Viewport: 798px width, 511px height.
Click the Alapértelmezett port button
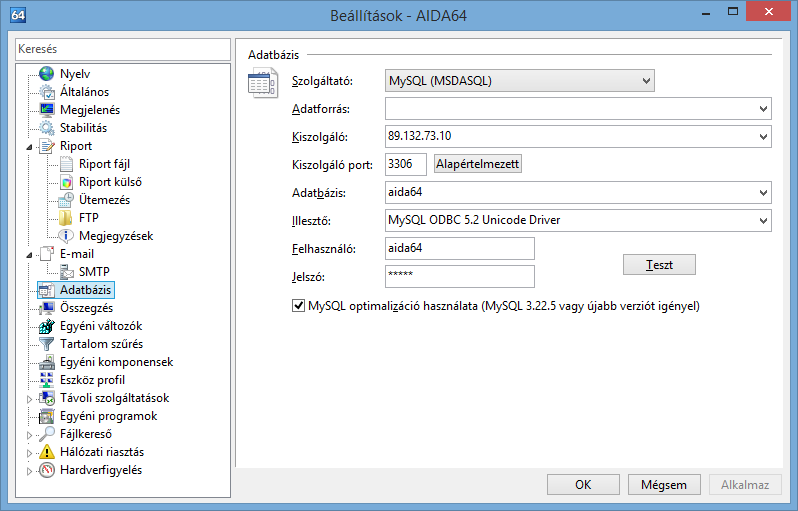[477, 164]
